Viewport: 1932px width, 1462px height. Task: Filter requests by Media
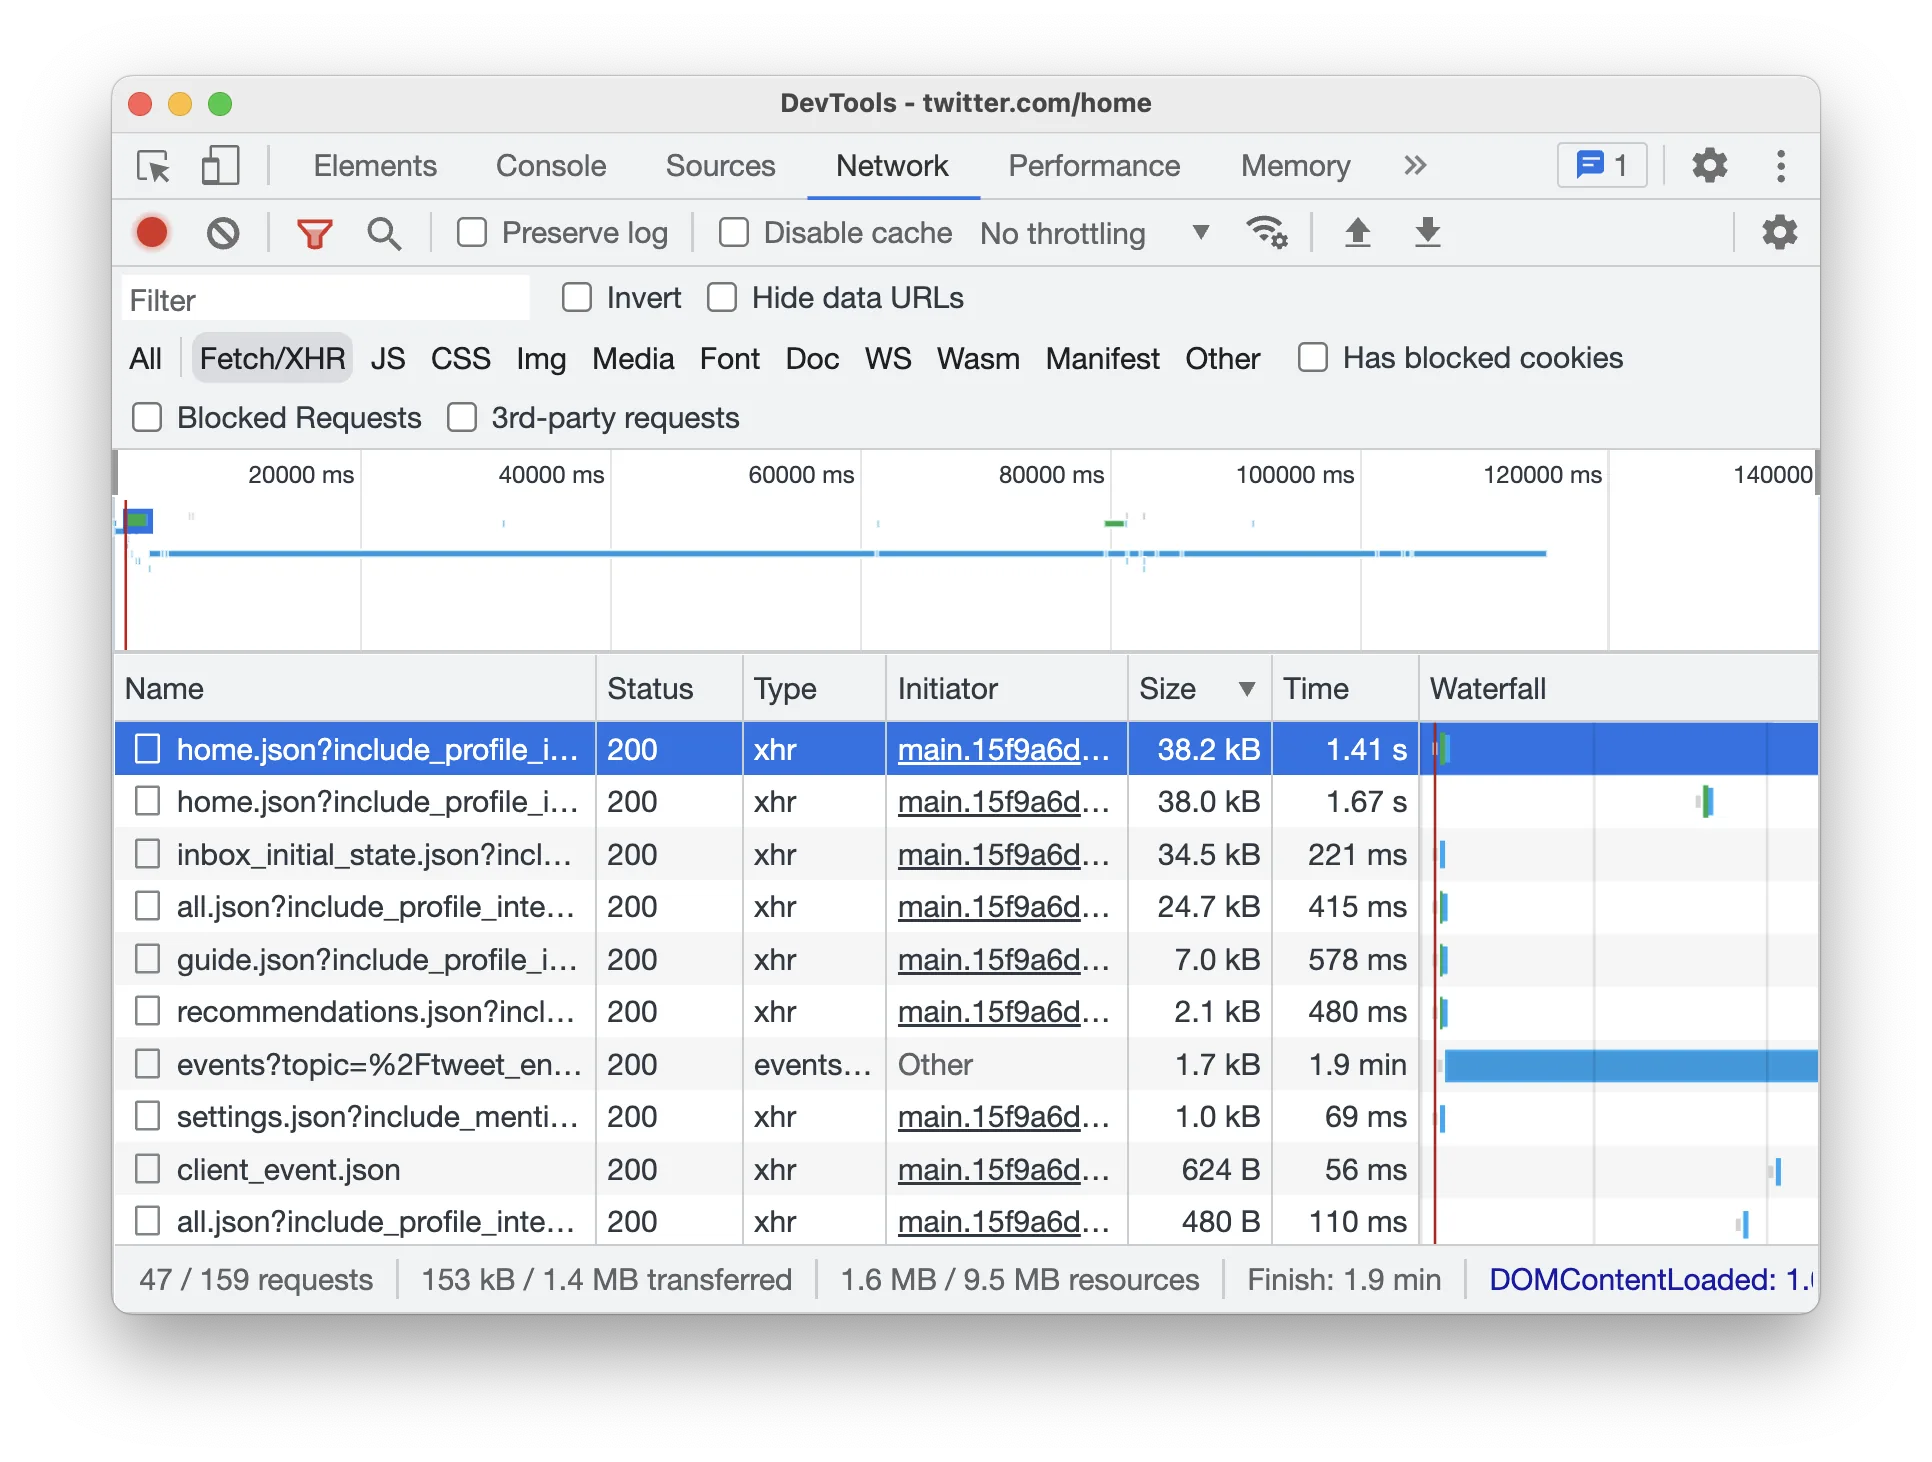pyautogui.click(x=633, y=359)
